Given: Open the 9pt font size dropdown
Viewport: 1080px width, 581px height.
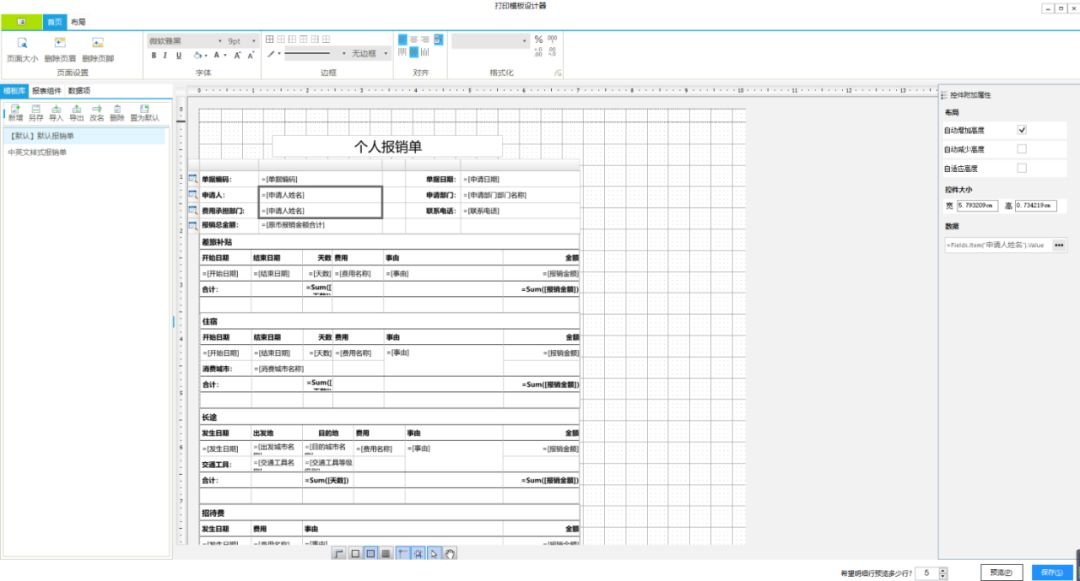Looking at the screenshot, I should pyautogui.click(x=240, y=41).
